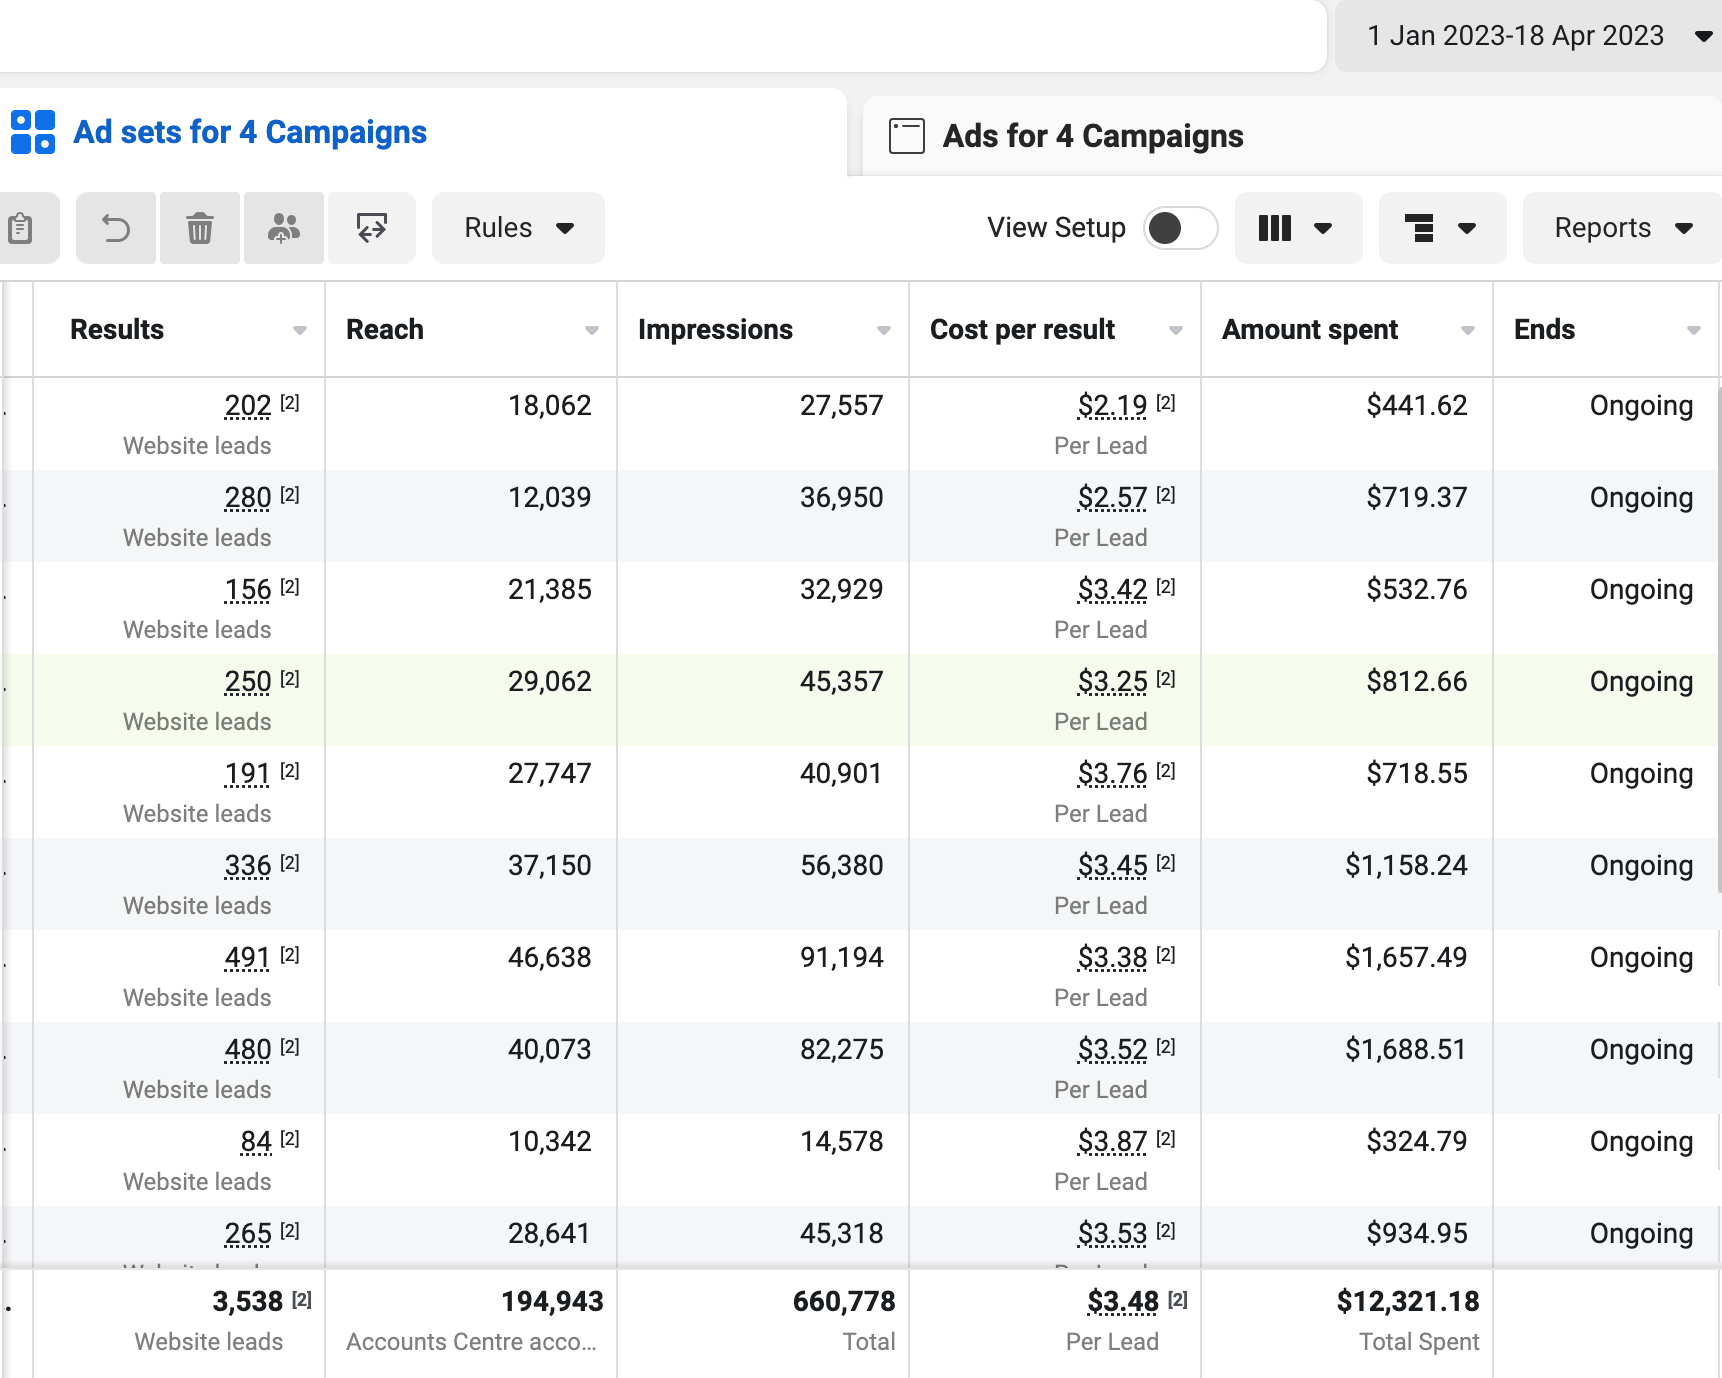This screenshot has width=1722, height=1378.
Task: Expand the Results column header arrow
Action: click(x=300, y=330)
